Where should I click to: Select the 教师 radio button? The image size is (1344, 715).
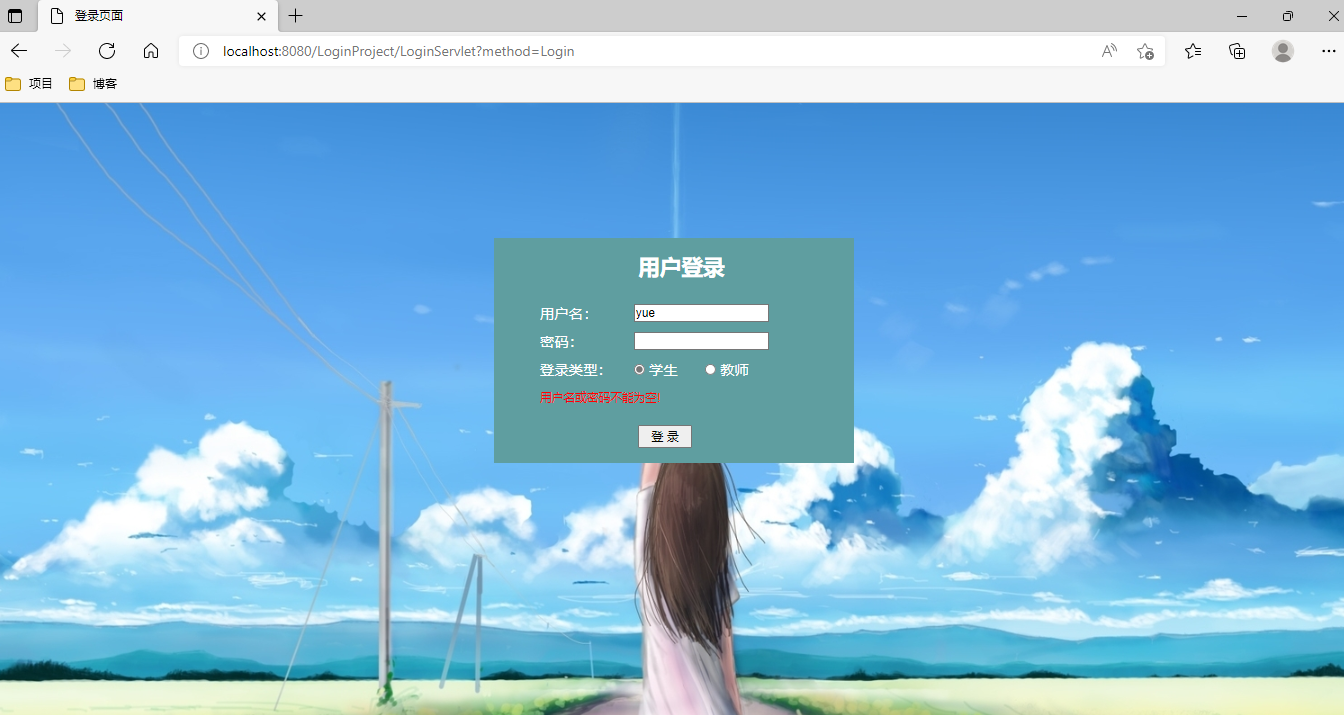710,370
